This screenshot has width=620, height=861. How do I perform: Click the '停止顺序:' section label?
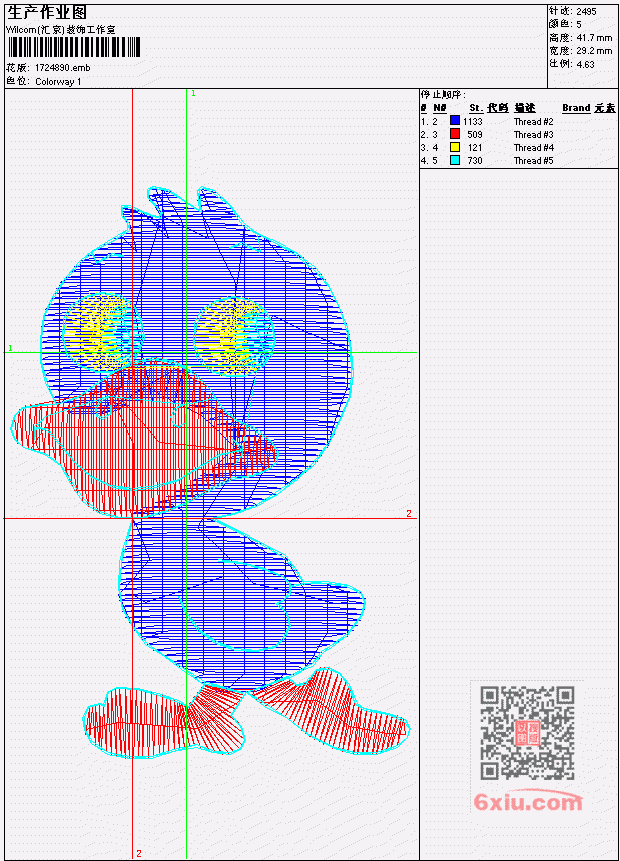tap(443, 95)
